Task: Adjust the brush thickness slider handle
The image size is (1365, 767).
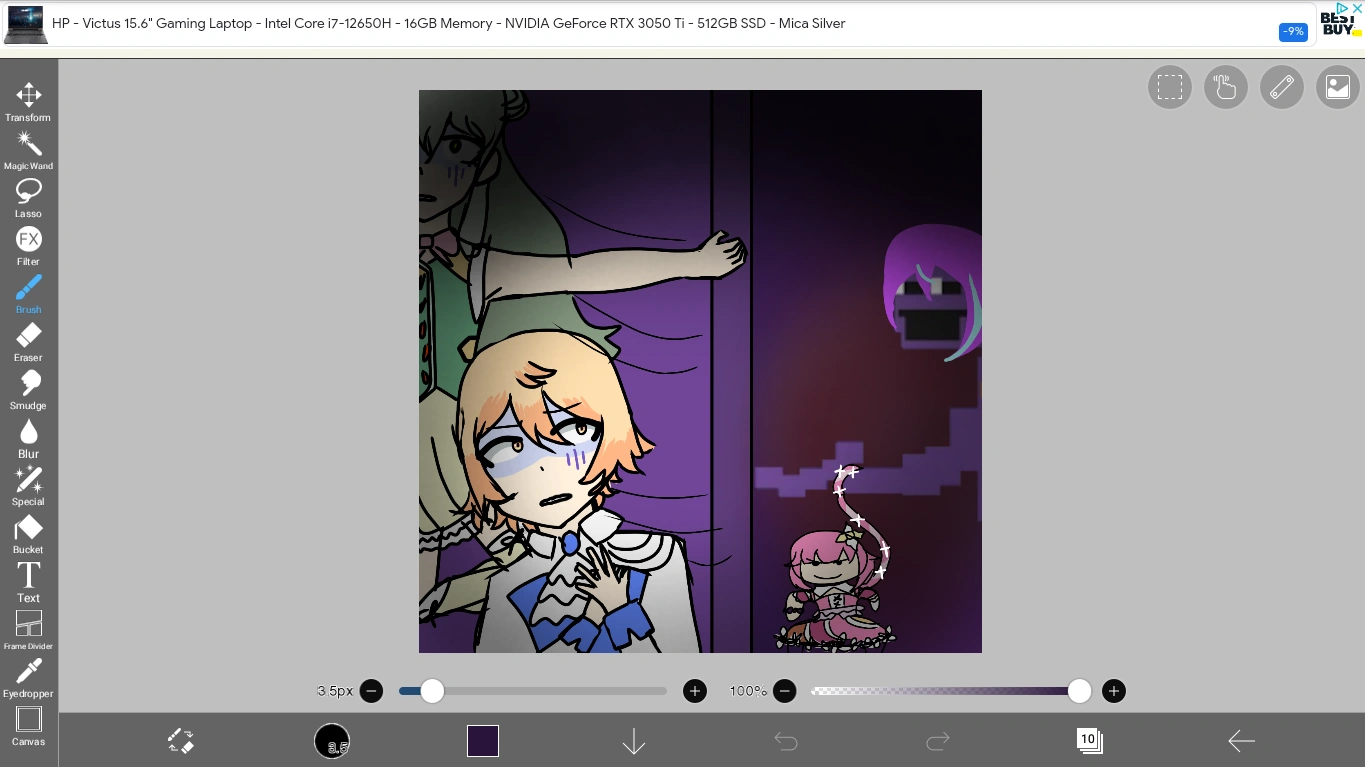Action: pyautogui.click(x=432, y=691)
